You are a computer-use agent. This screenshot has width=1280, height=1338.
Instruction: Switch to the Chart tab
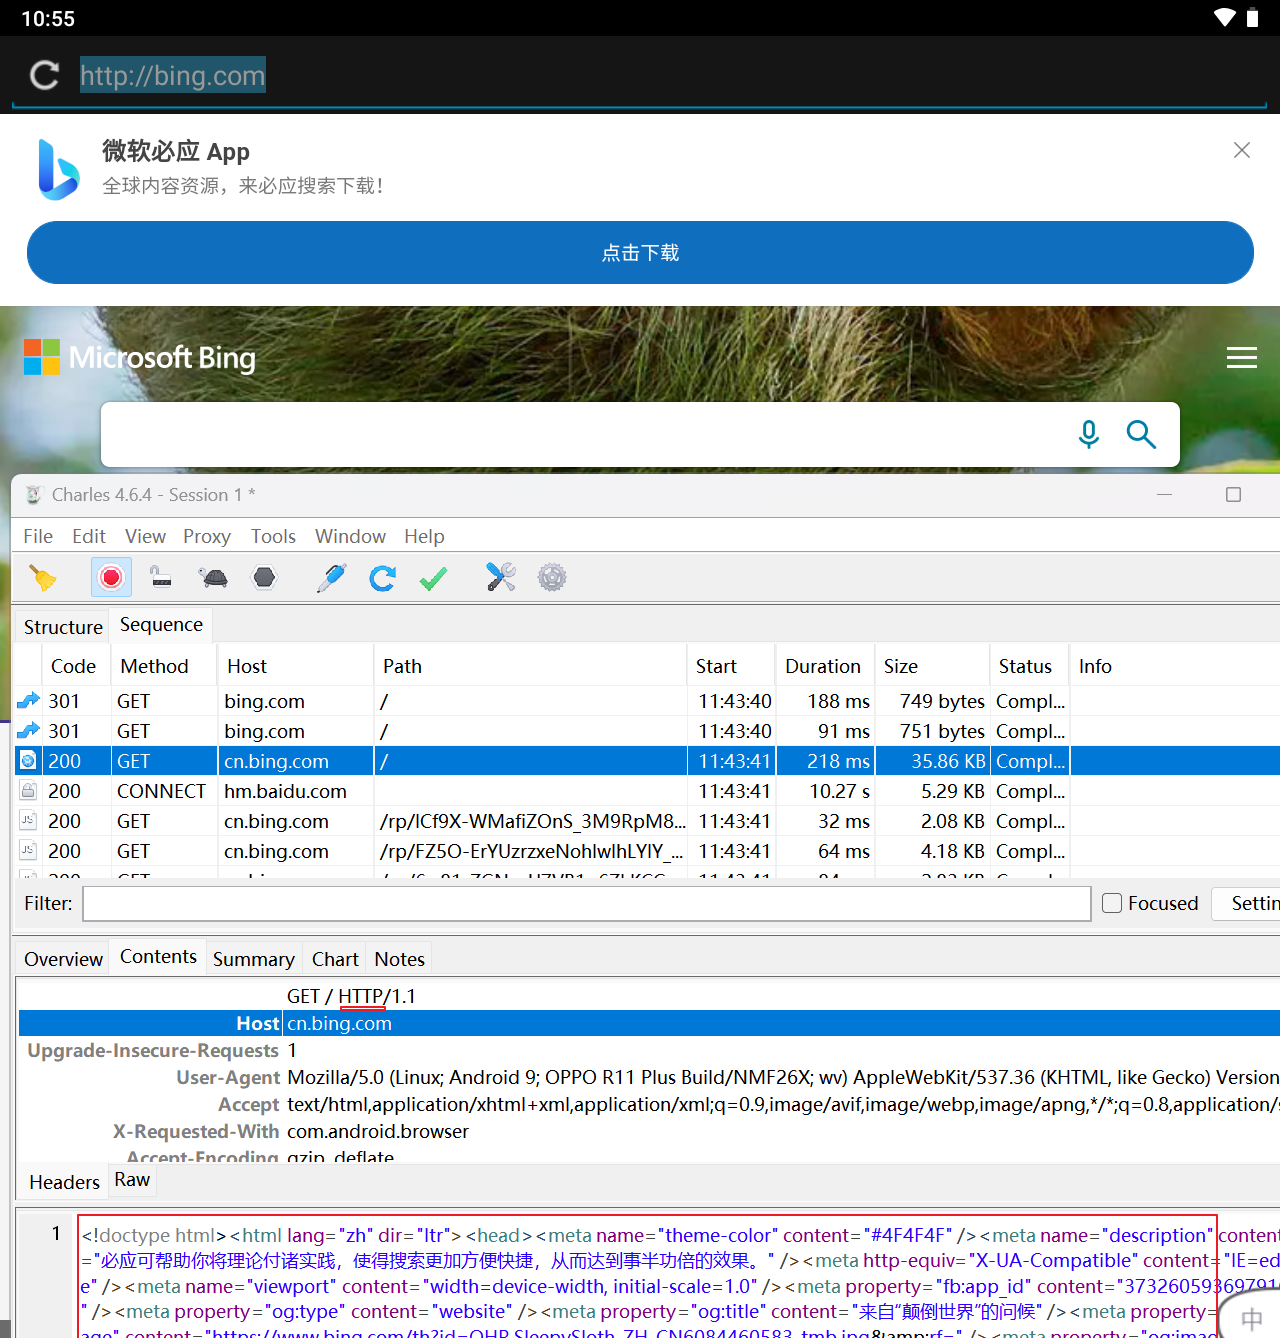(335, 959)
